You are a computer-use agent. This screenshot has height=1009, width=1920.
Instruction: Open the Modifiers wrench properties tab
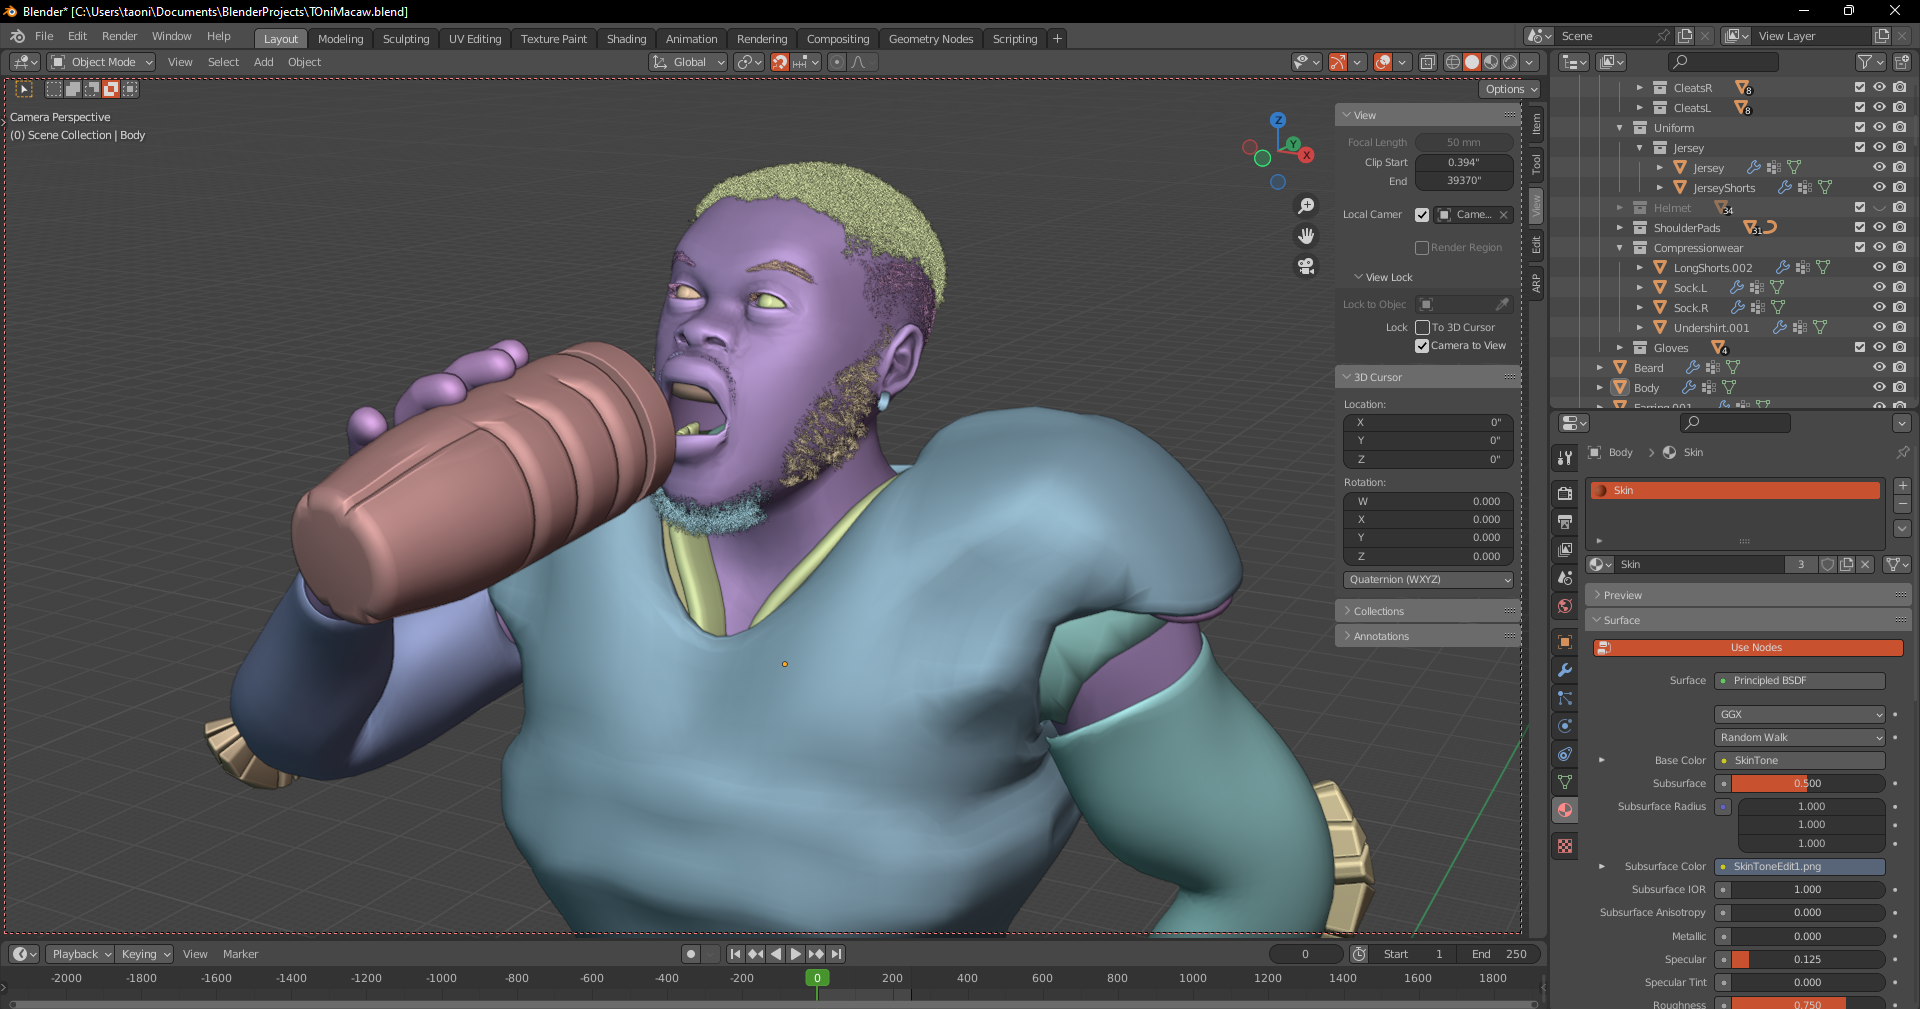1565,670
